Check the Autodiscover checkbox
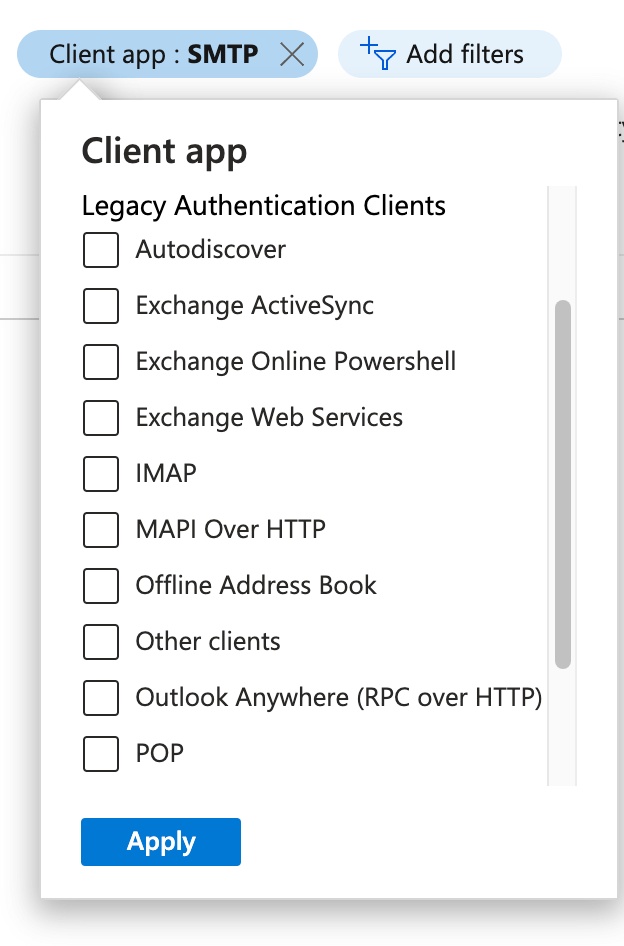624x946 pixels. 101,249
